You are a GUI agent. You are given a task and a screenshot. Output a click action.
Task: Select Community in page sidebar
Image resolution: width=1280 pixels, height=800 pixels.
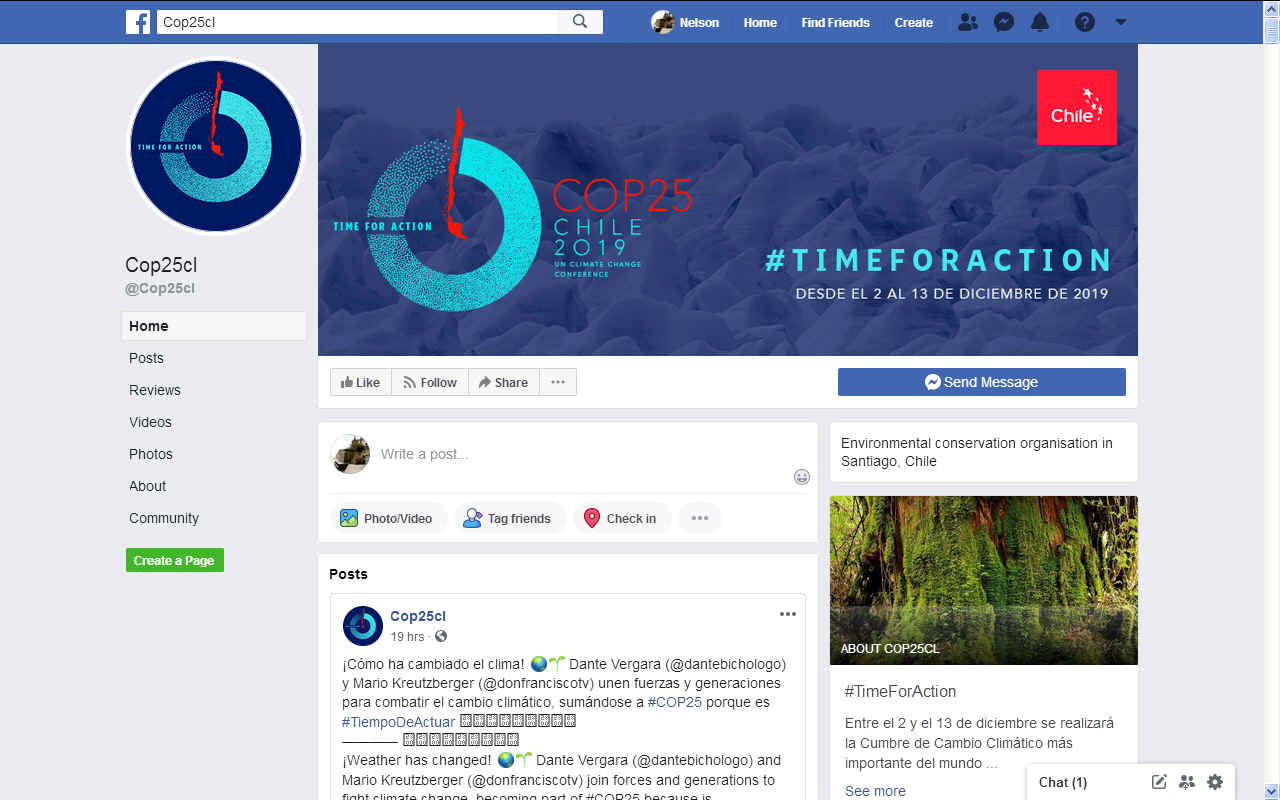tap(164, 518)
